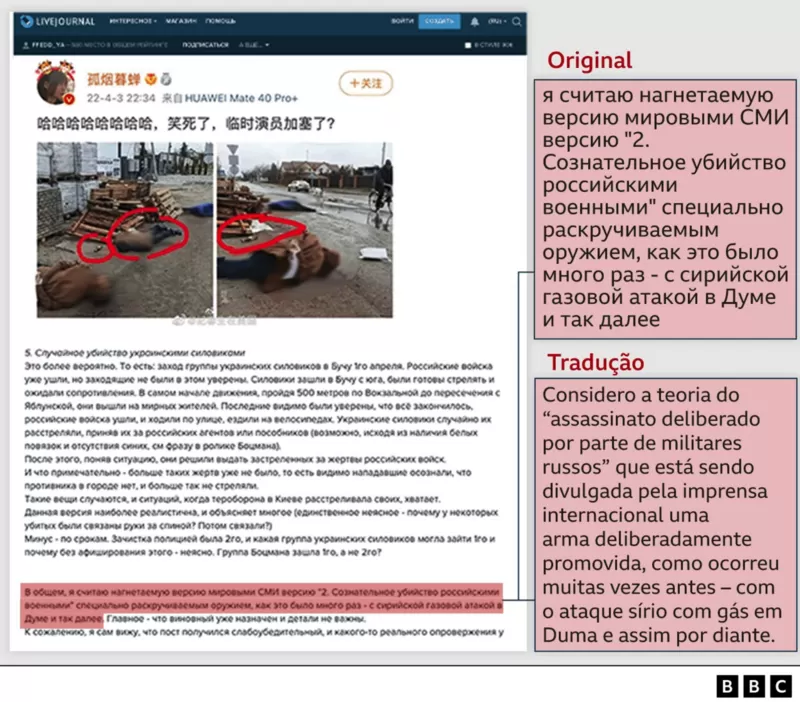Click the orange verified badge beside username
The image size is (800, 702).
click(x=152, y=77)
